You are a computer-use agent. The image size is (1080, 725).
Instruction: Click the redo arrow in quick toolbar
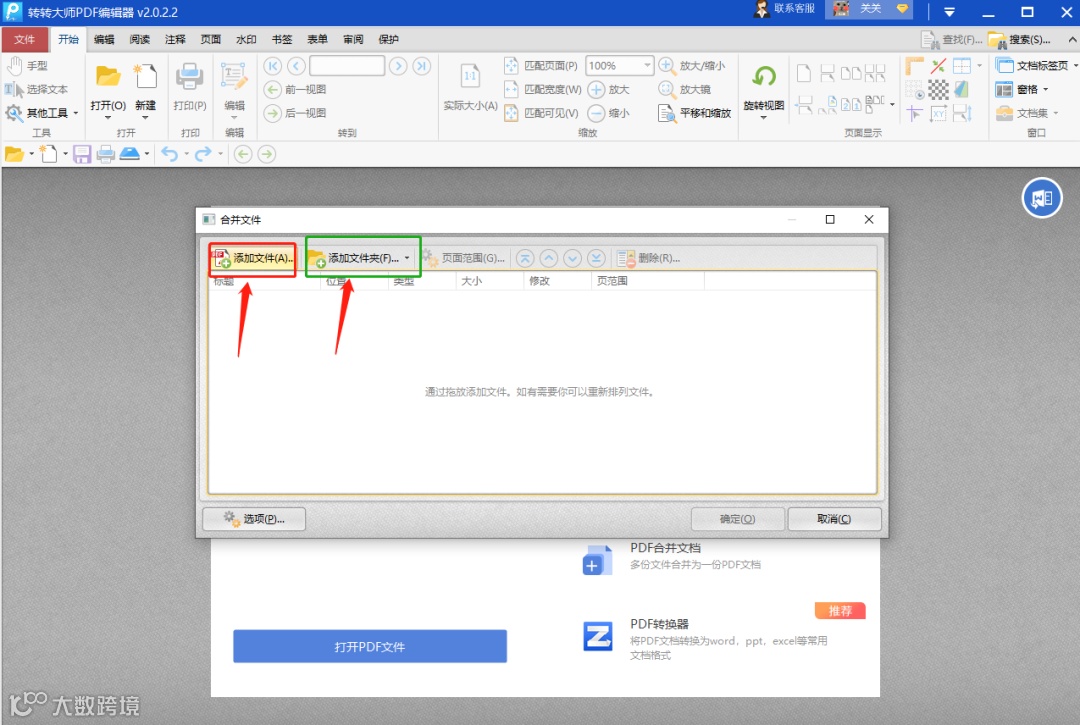[202, 154]
